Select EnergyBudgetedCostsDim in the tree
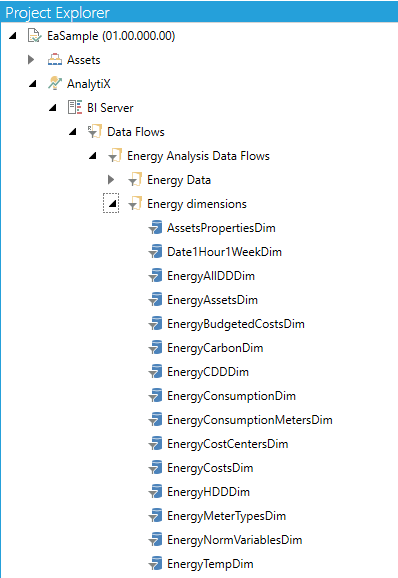Viewport: 398px width, 578px height. click(x=236, y=324)
